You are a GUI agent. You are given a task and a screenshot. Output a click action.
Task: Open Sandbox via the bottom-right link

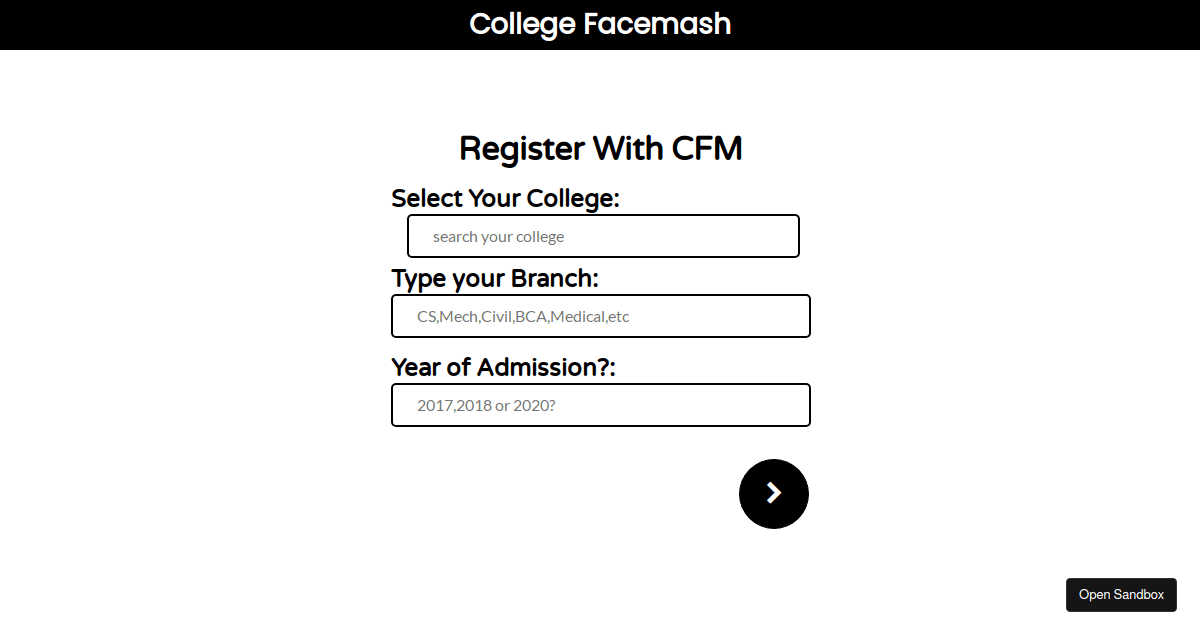[1121, 594]
